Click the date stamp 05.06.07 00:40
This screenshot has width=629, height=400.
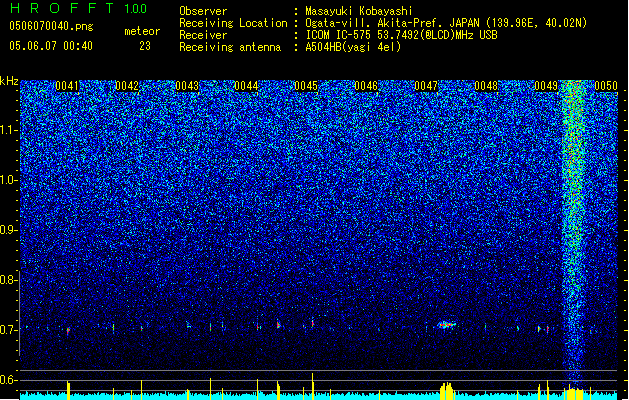(51, 46)
